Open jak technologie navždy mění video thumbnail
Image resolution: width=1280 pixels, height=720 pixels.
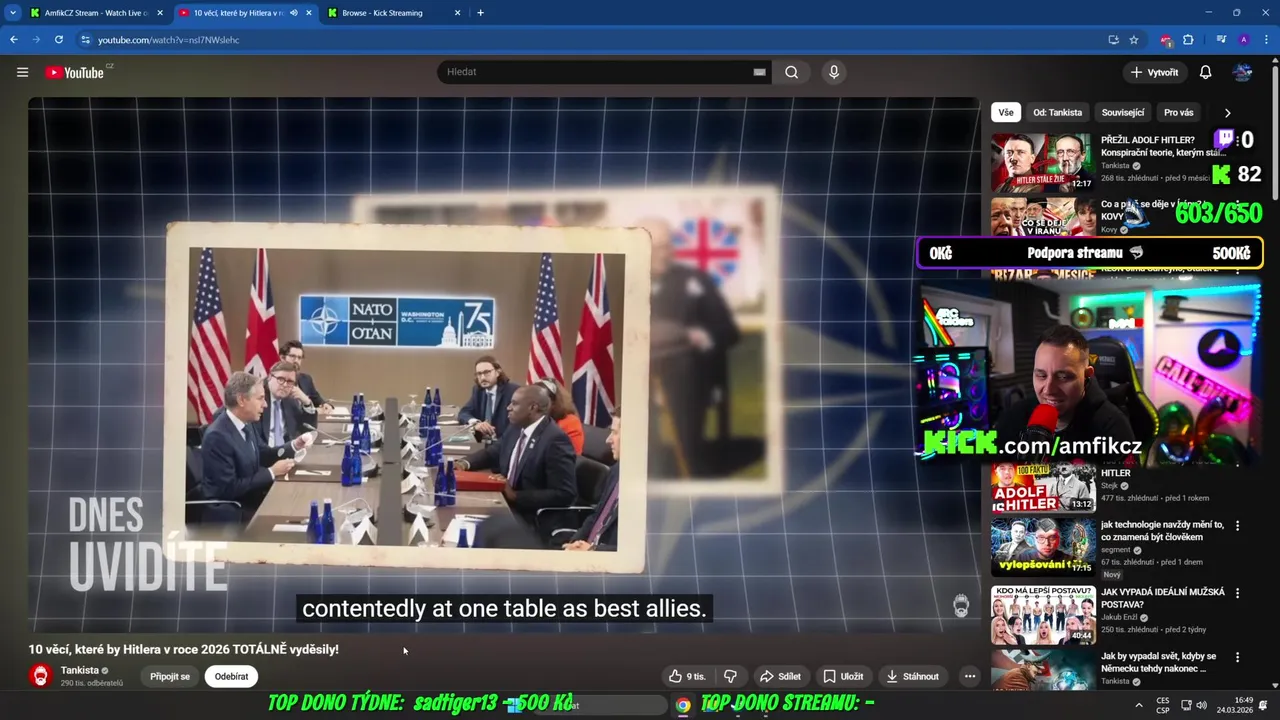[x=1042, y=546]
